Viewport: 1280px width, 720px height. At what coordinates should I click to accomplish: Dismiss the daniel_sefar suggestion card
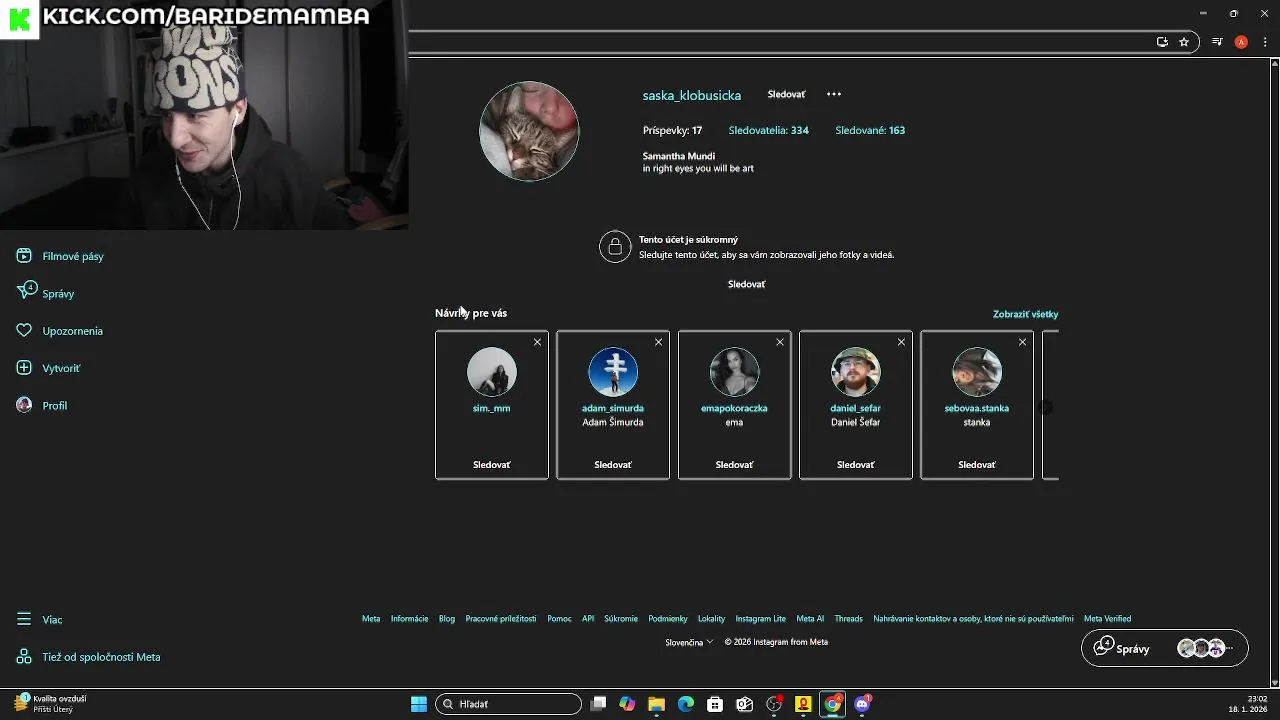(901, 342)
